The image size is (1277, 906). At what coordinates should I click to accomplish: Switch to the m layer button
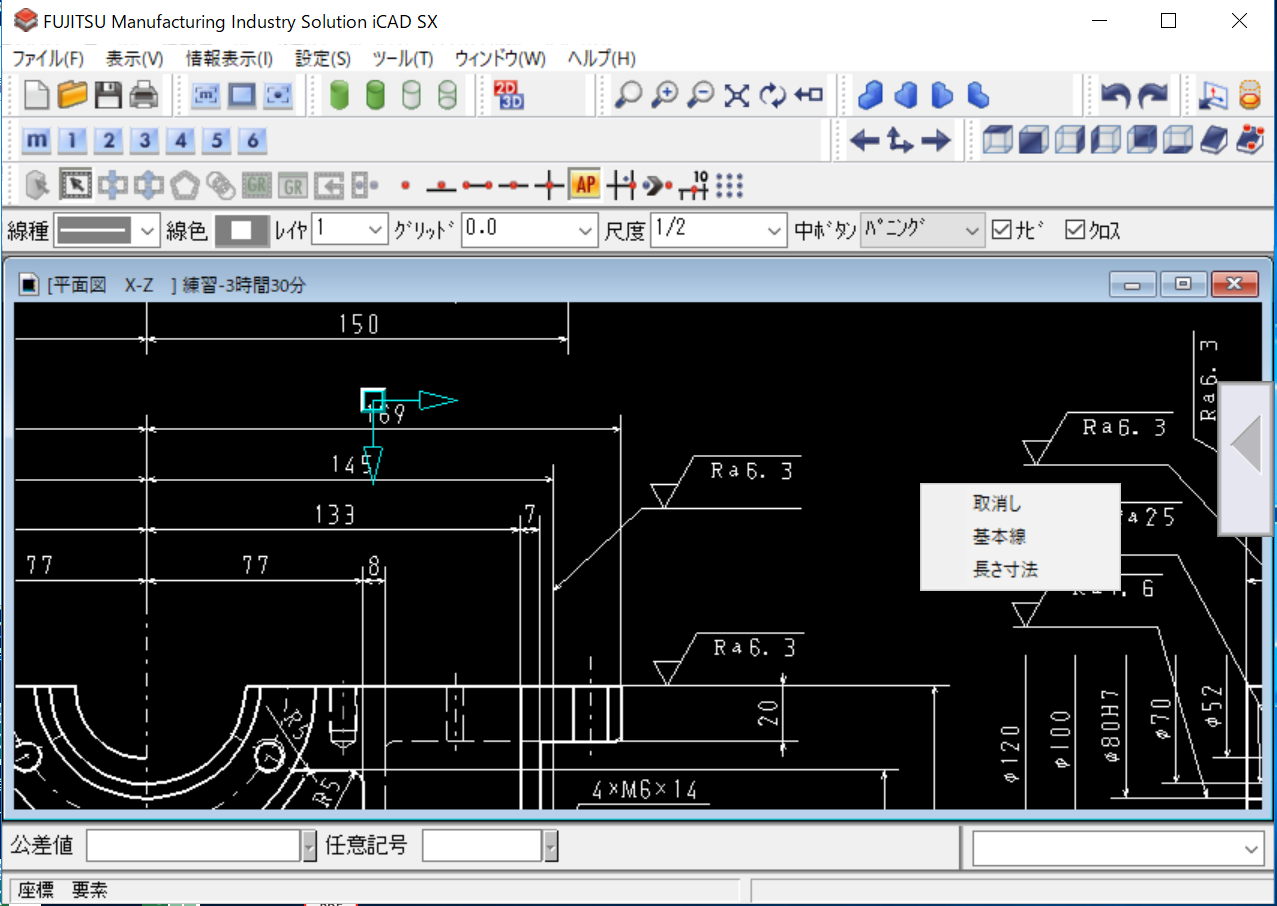tap(37, 140)
